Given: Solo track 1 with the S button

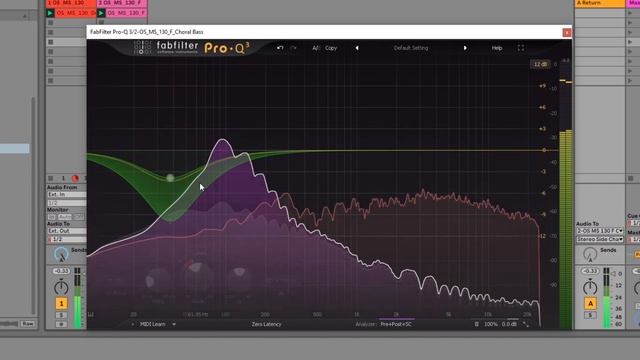Looking at the screenshot, I should point(61,315).
